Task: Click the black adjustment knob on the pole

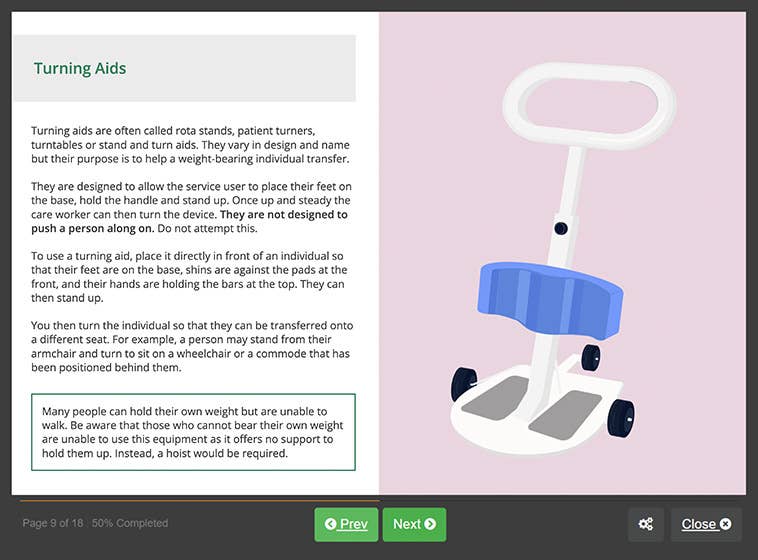Action: click(561, 229)
